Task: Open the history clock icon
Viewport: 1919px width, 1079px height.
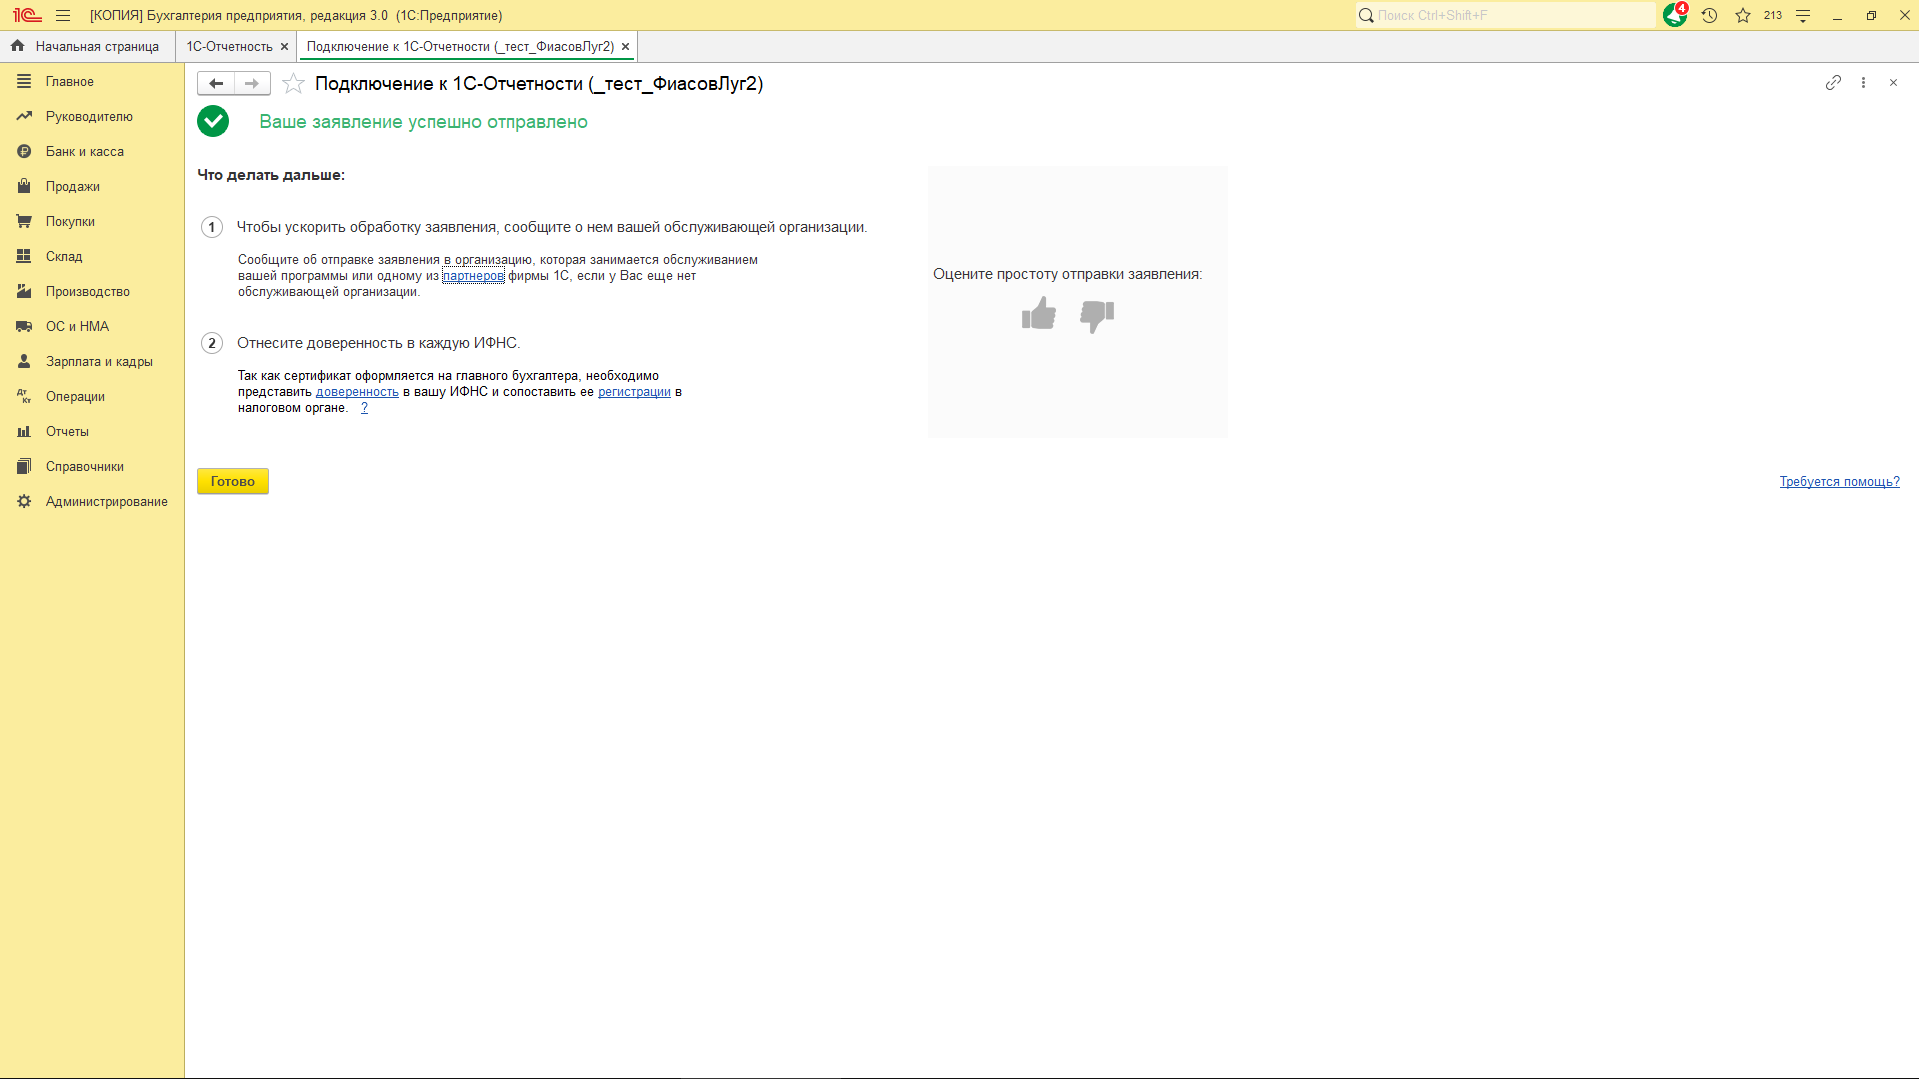Action: [x=1709, y=15]
